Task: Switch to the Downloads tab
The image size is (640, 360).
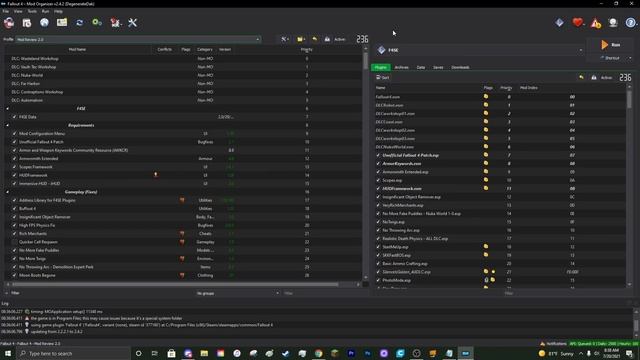Action: [x=460, y=67]
